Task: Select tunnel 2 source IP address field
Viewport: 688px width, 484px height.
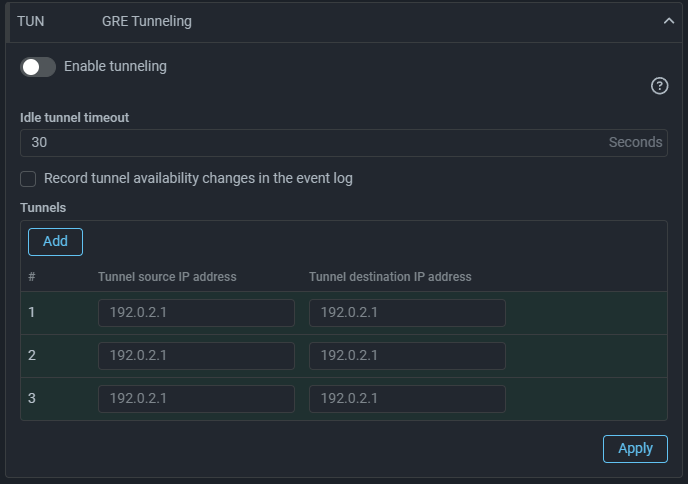Action: coord(196,356)
